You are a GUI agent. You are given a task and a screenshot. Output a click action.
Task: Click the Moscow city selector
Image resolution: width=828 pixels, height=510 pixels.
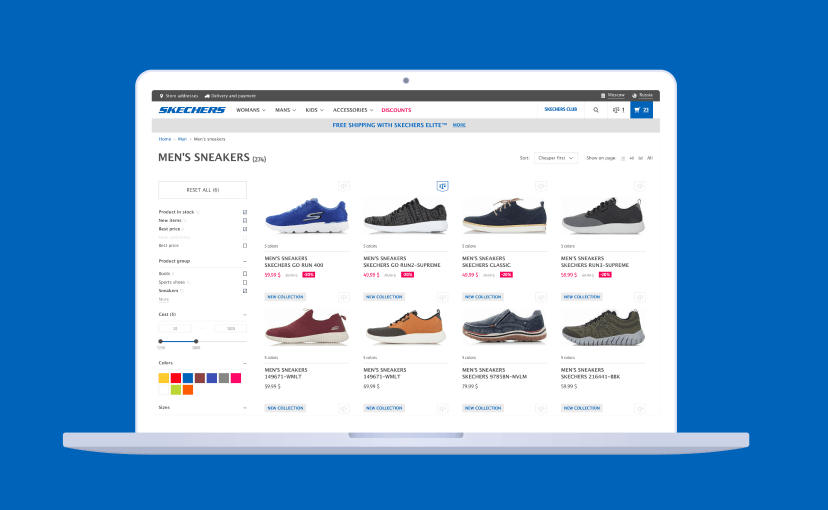(613, 96)
